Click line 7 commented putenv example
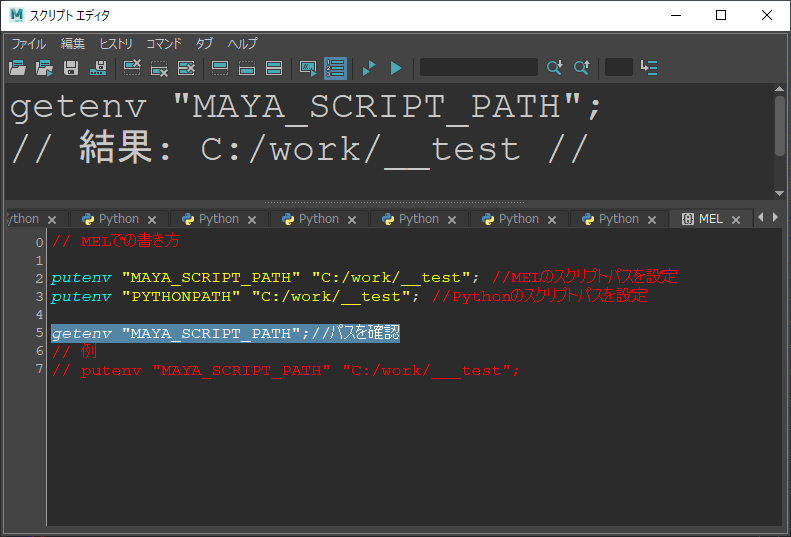The width and height of the screenshot is (791, 537). (286, 370)
